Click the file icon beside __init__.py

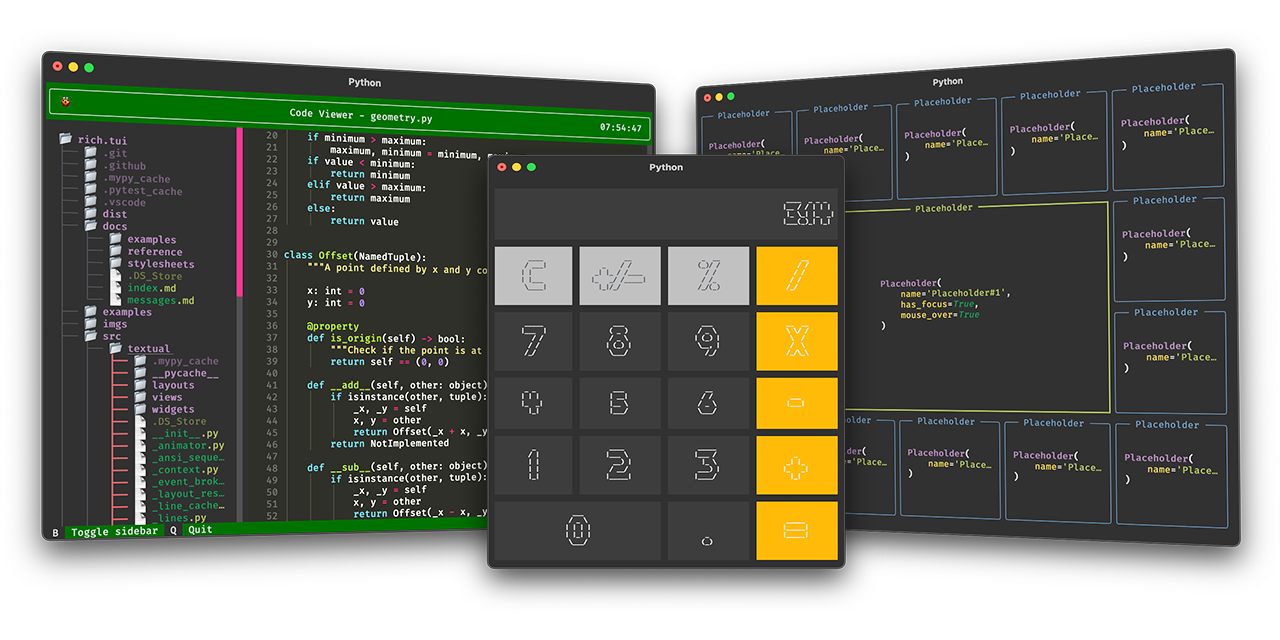pyautogui.click(x=140, y=434)
